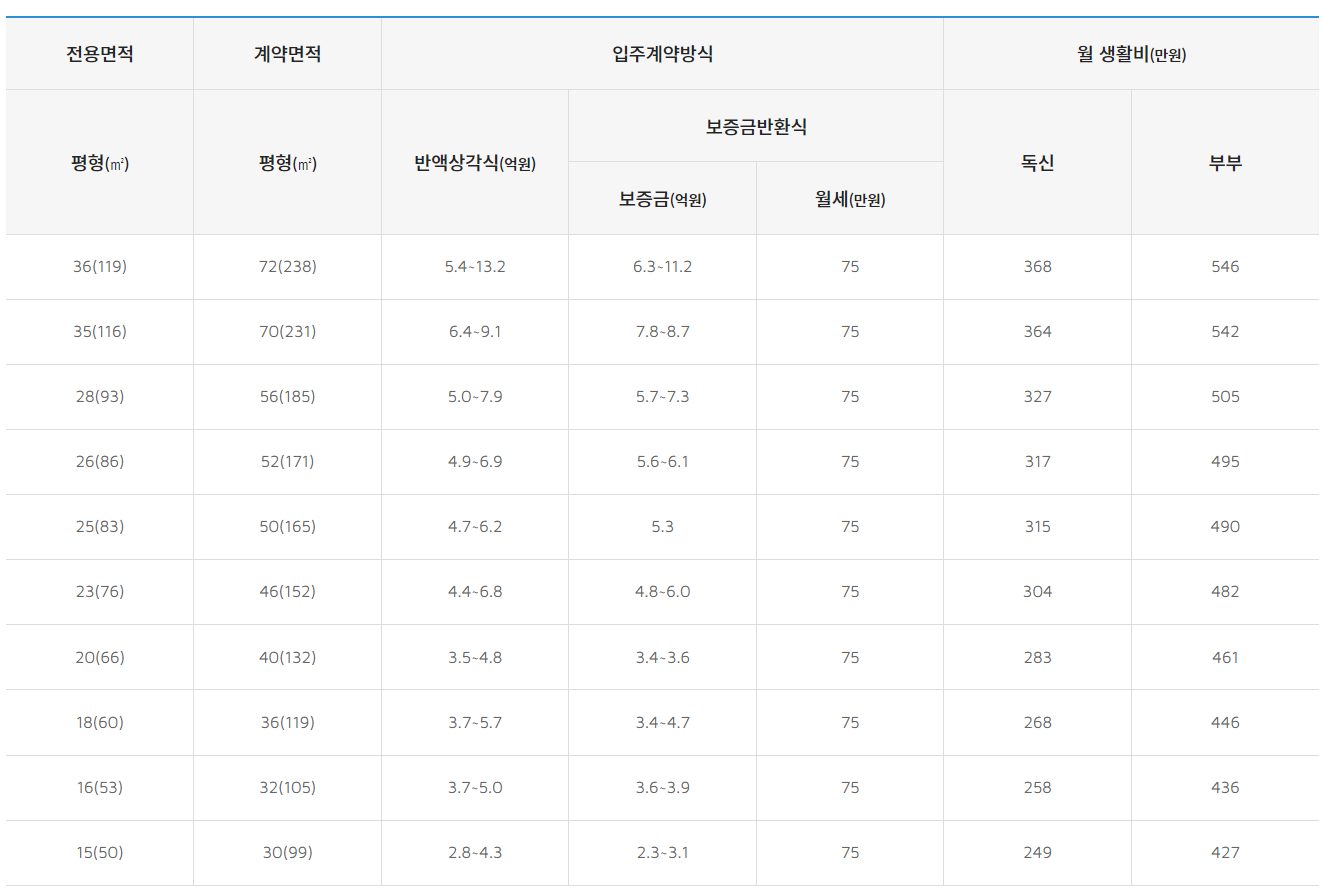Select the 전용면적 column header
This screenshot has width=1326, height=892.
point(100,54)
